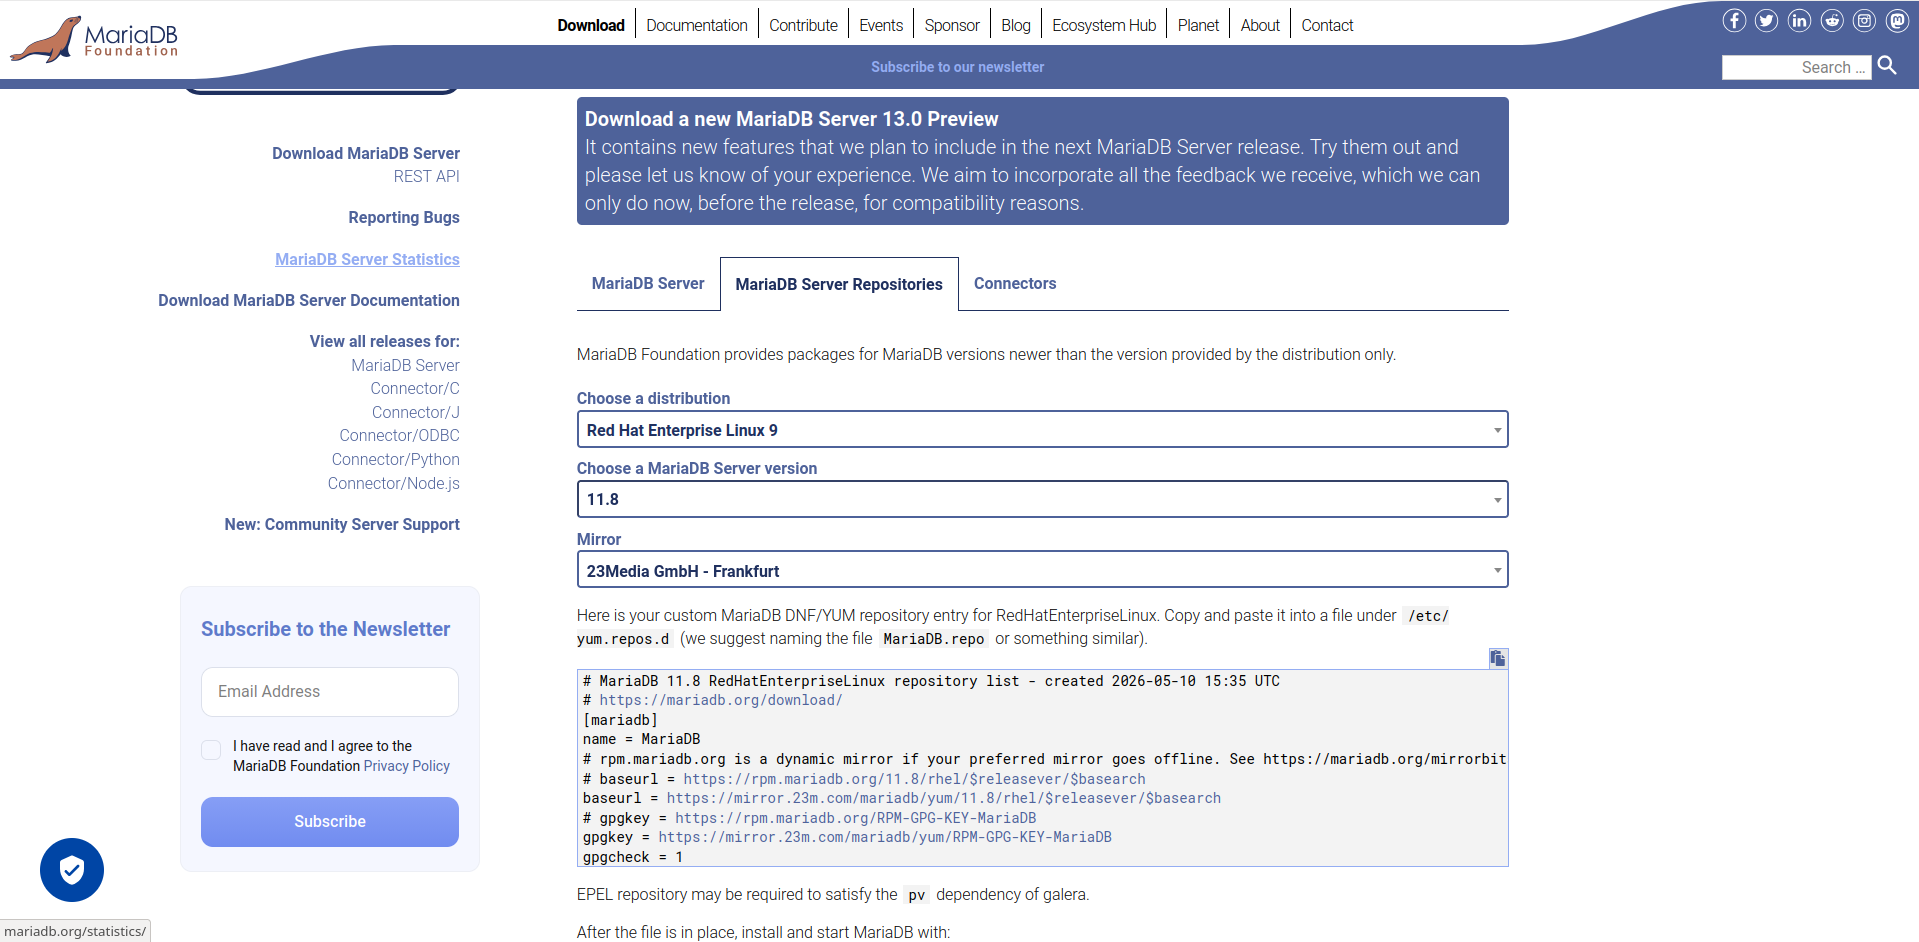Open the Connector/C releases link

(x=415, y=388)
